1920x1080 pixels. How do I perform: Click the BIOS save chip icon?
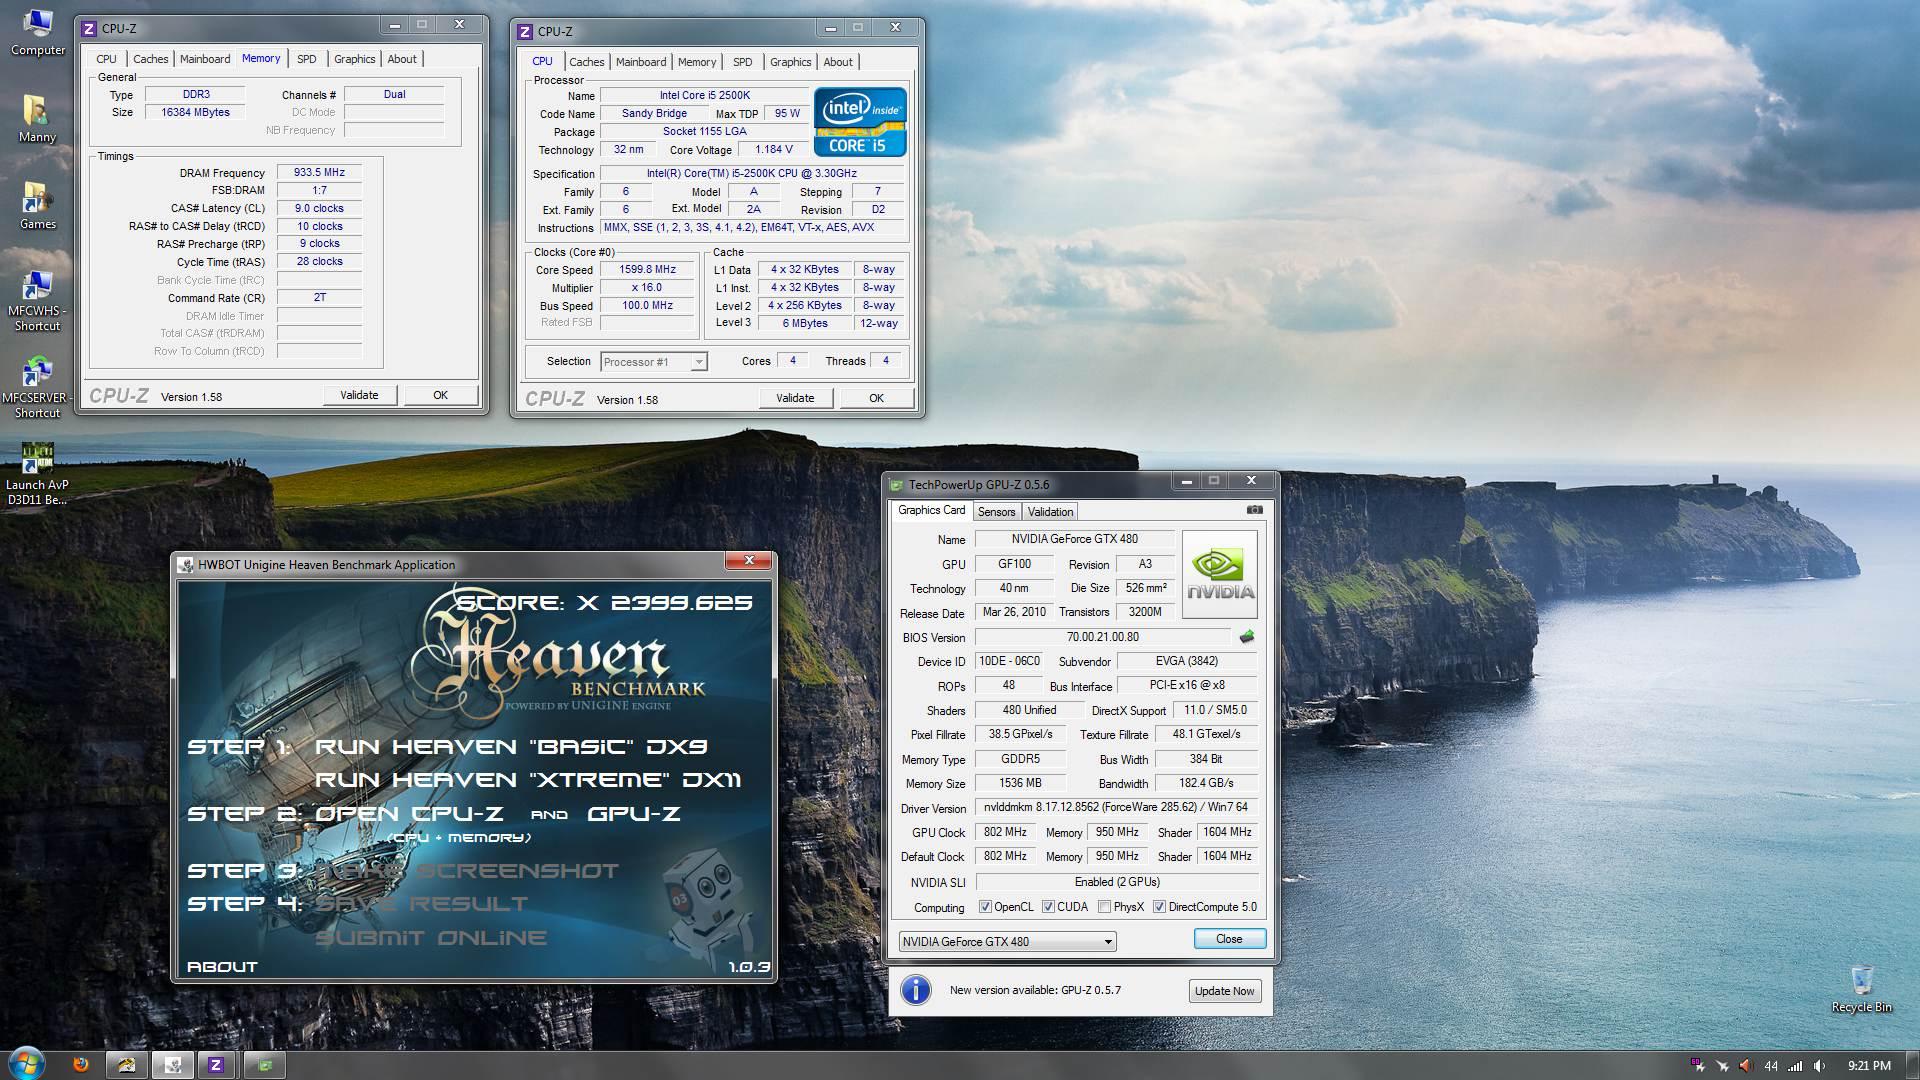(x=1246, y=637)
